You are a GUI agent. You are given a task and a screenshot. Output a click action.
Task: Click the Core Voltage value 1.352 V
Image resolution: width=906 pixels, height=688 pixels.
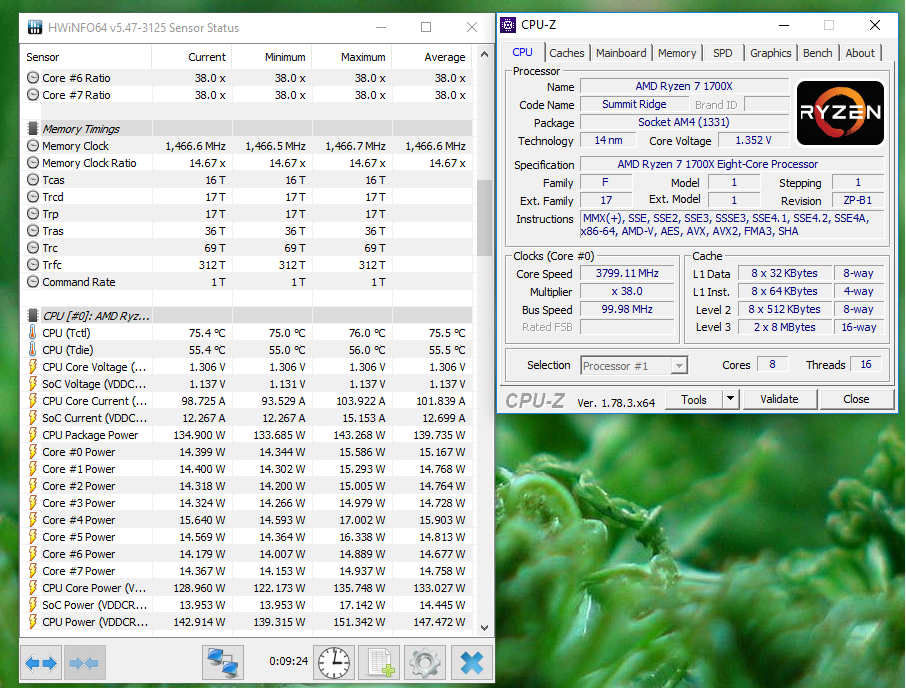click(753, 140)
